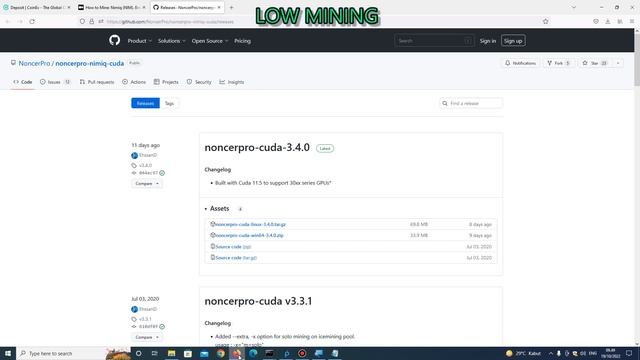The height and width of the screenshot is (360, 640).
Task: Expand the Open Source menu
Action: 210,41
